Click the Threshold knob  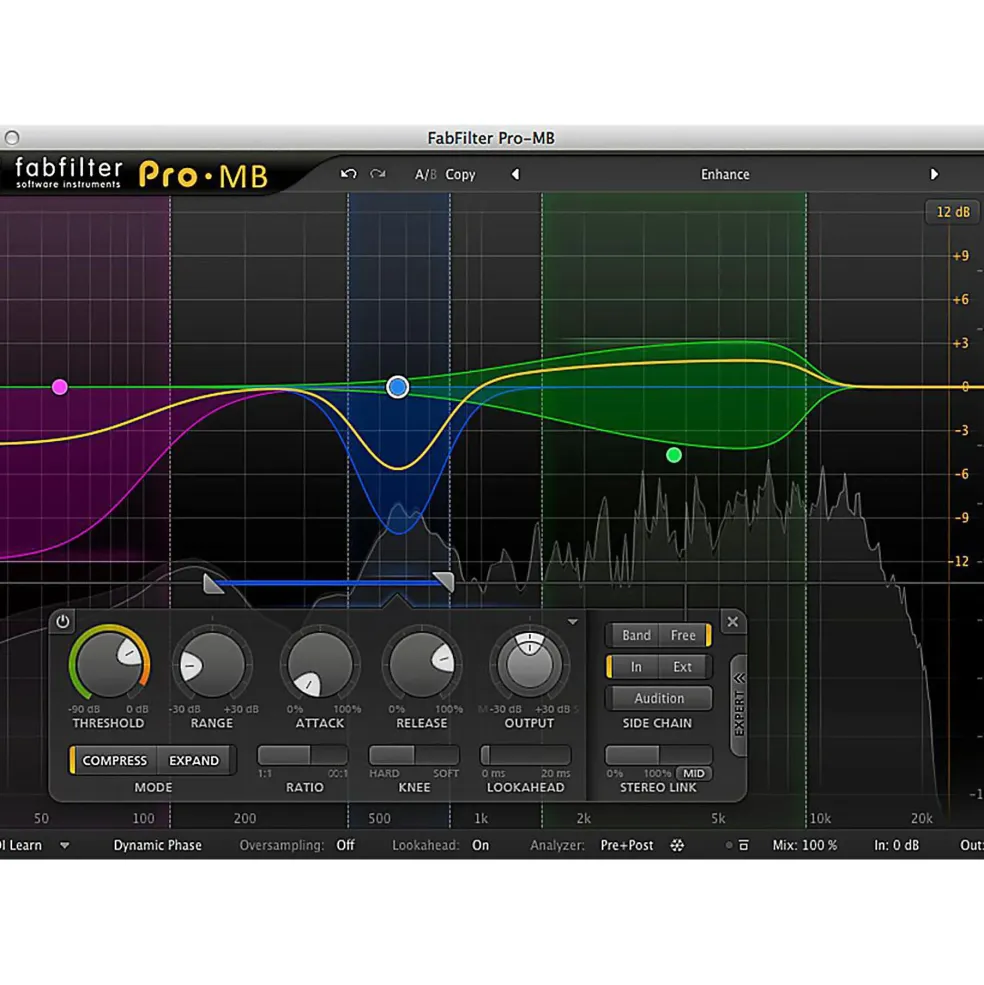[109, 665]
